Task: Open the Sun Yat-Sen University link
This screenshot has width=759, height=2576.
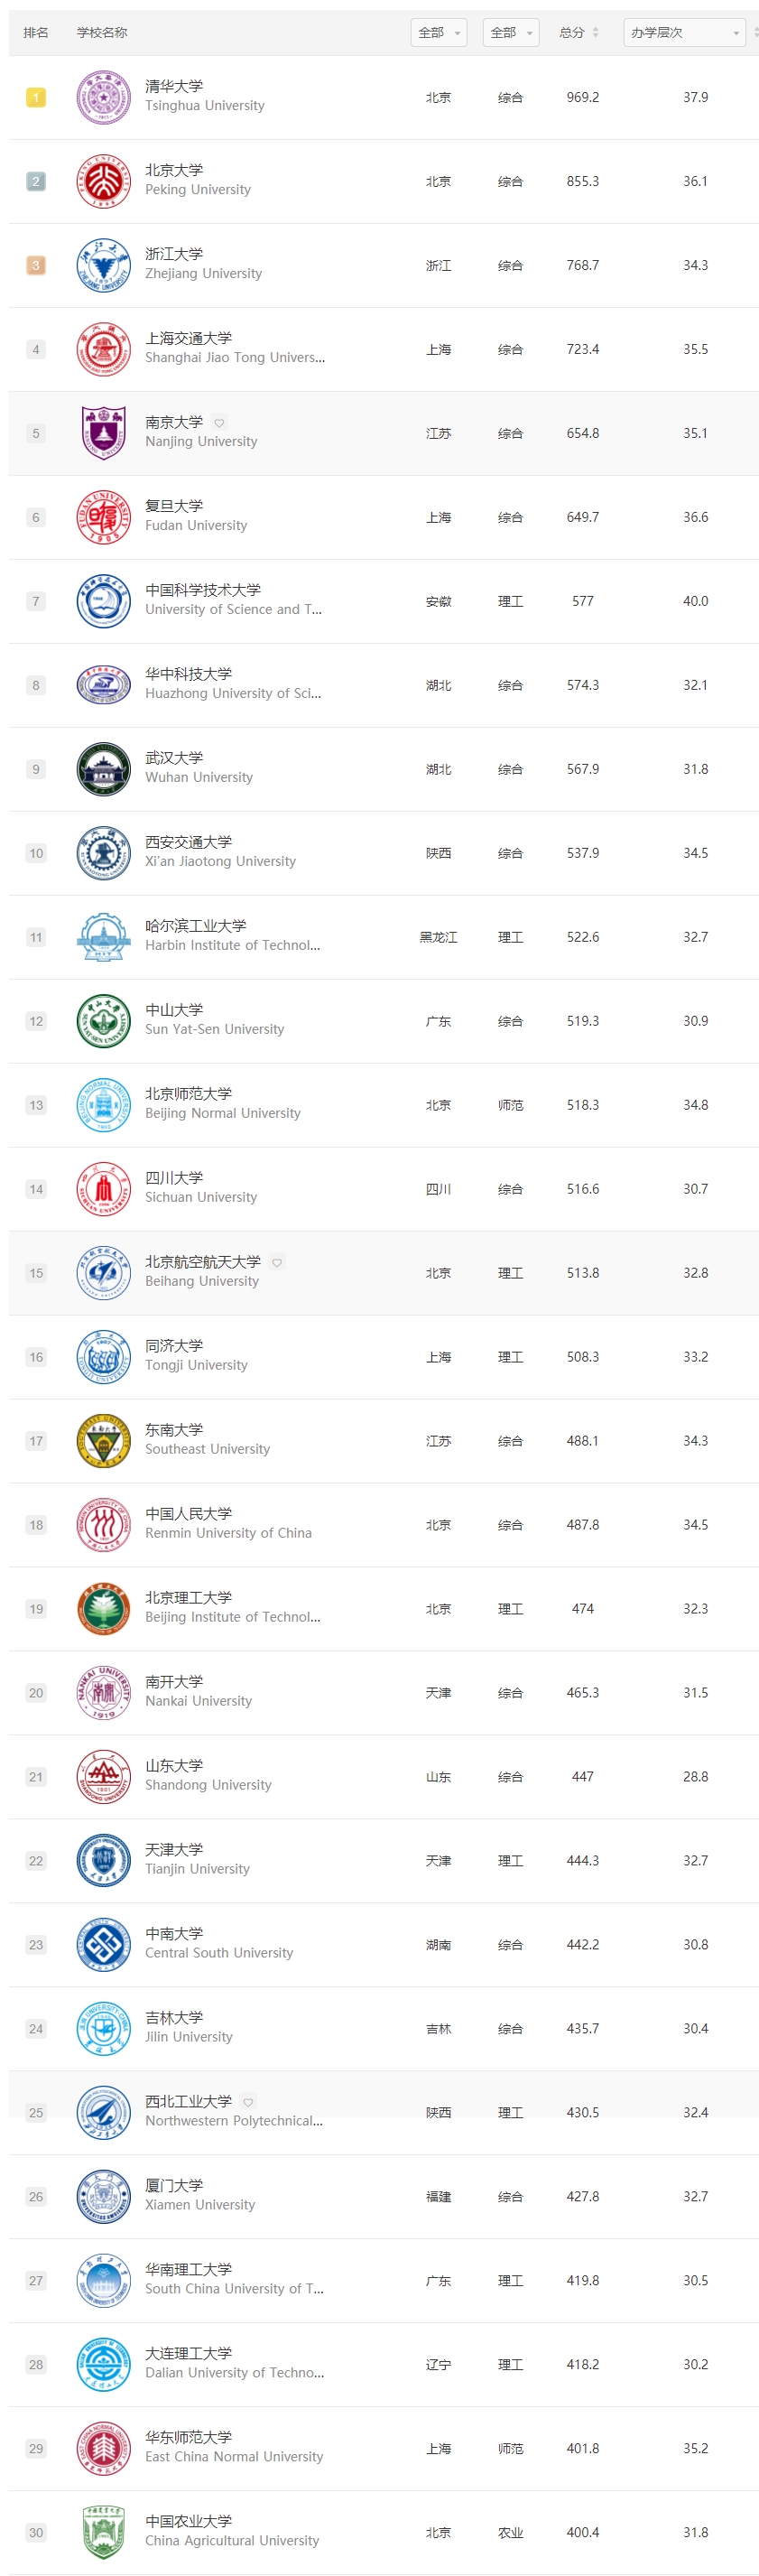Action: pos(214,1029)
